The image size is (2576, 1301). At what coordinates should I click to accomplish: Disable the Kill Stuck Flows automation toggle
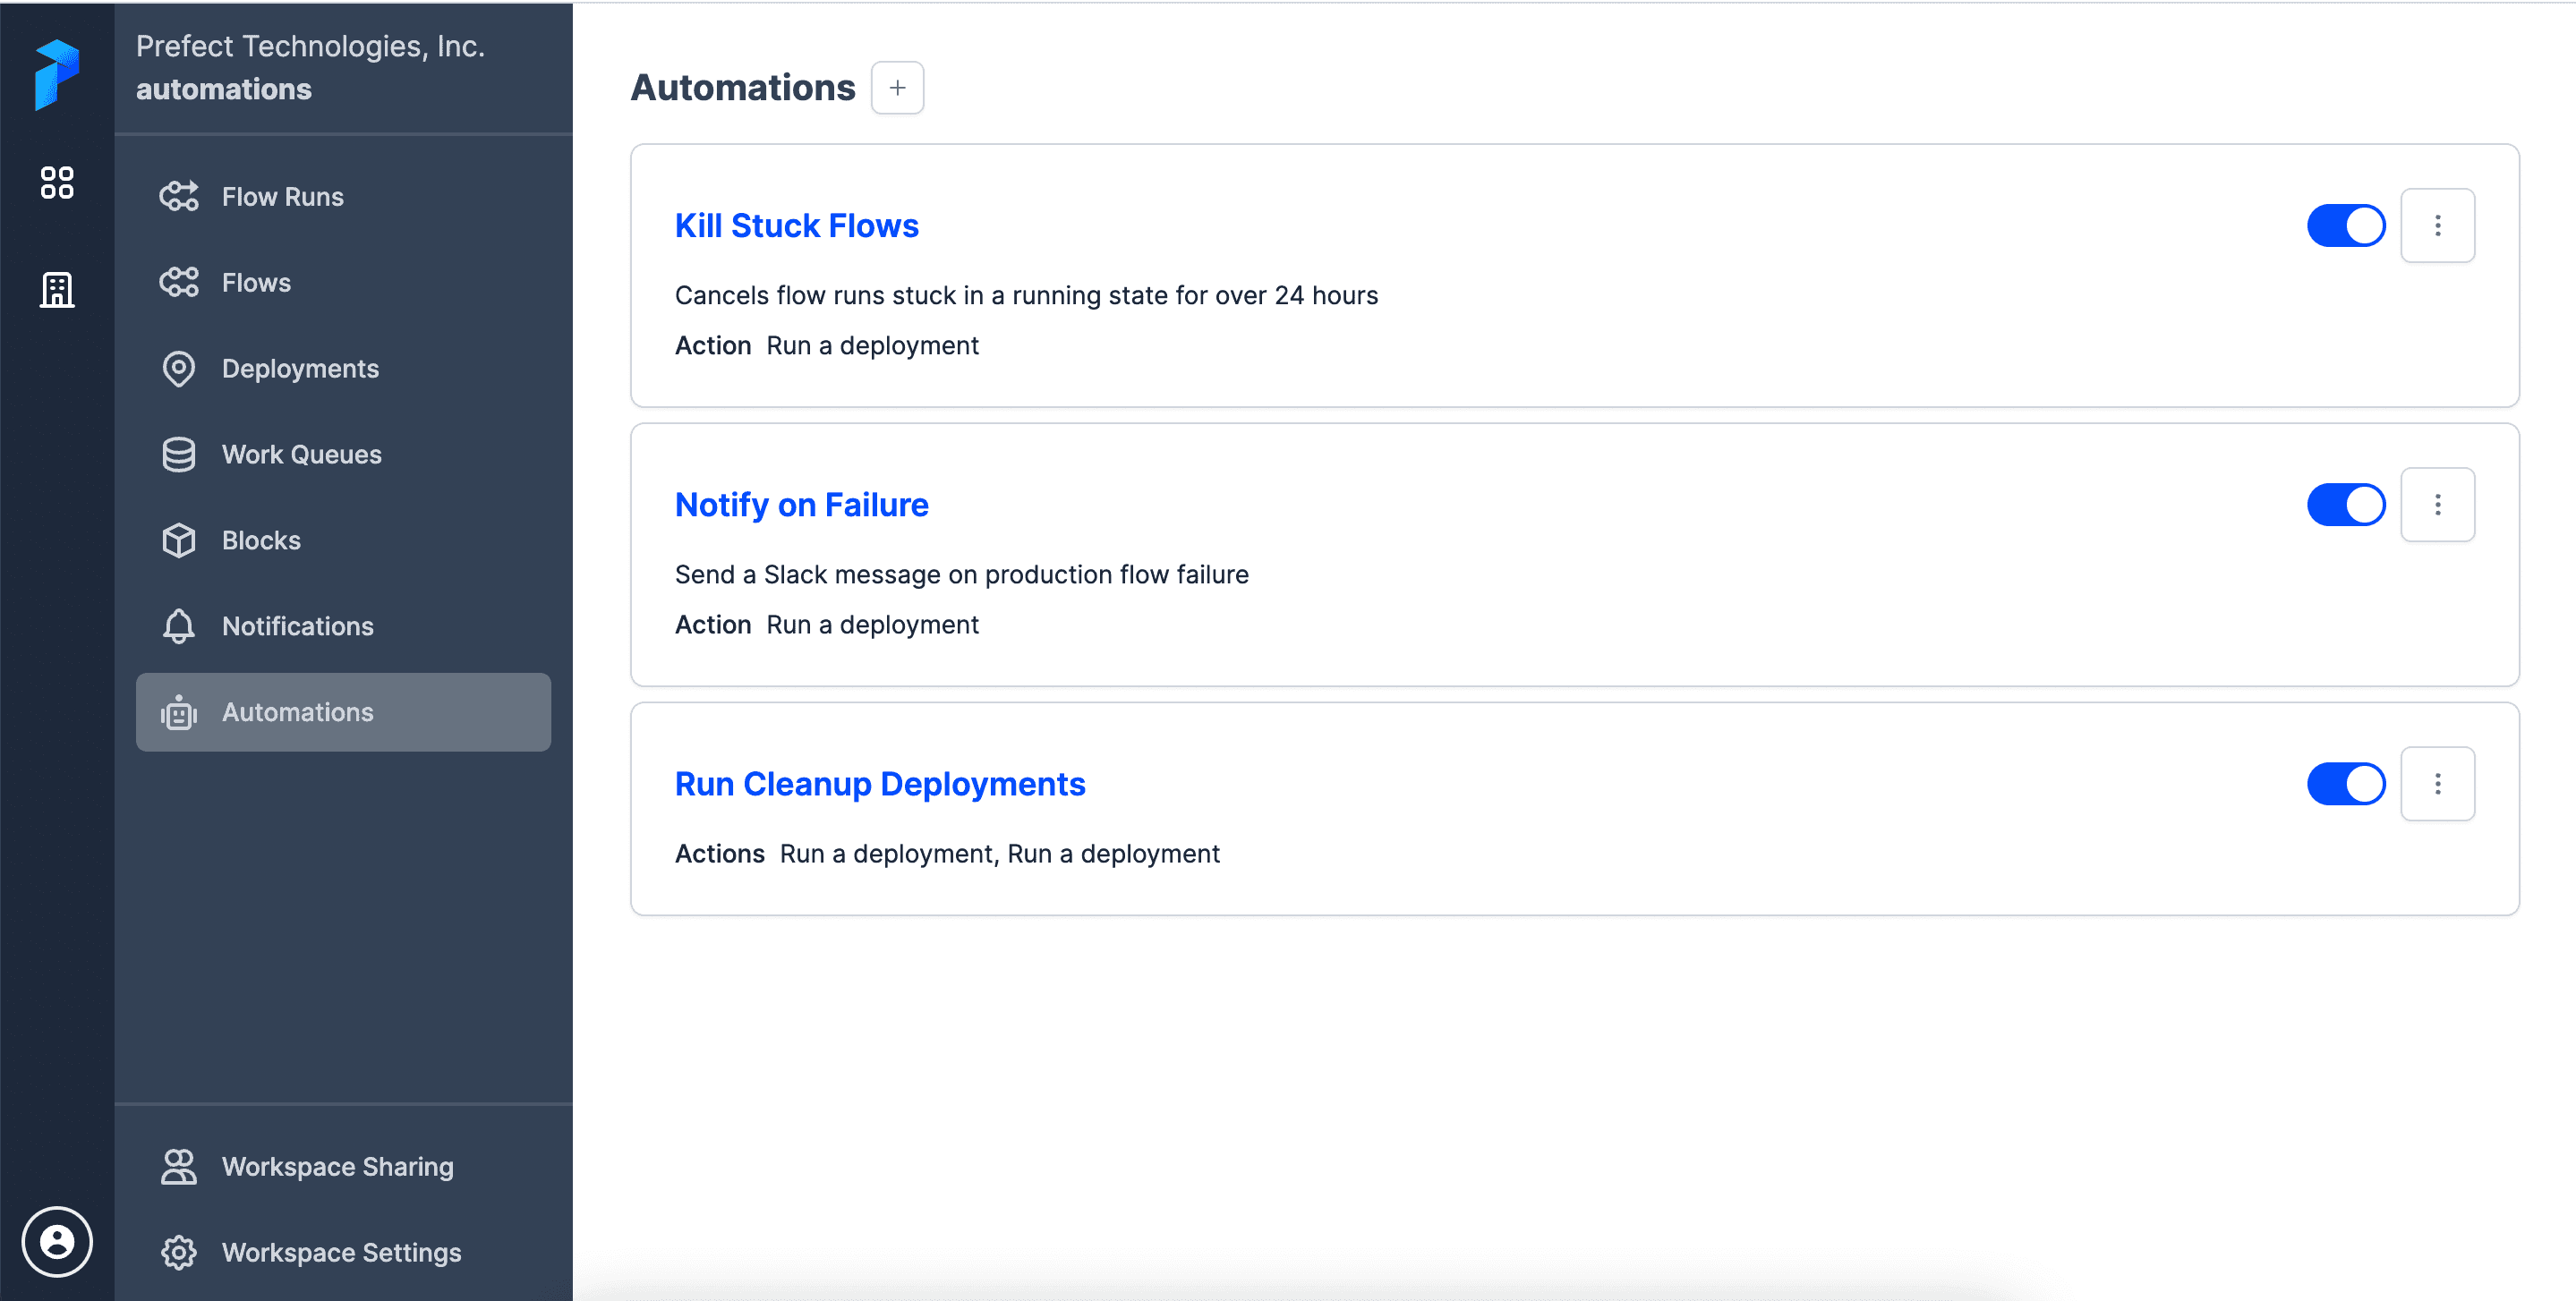(x=2345, y=226)
